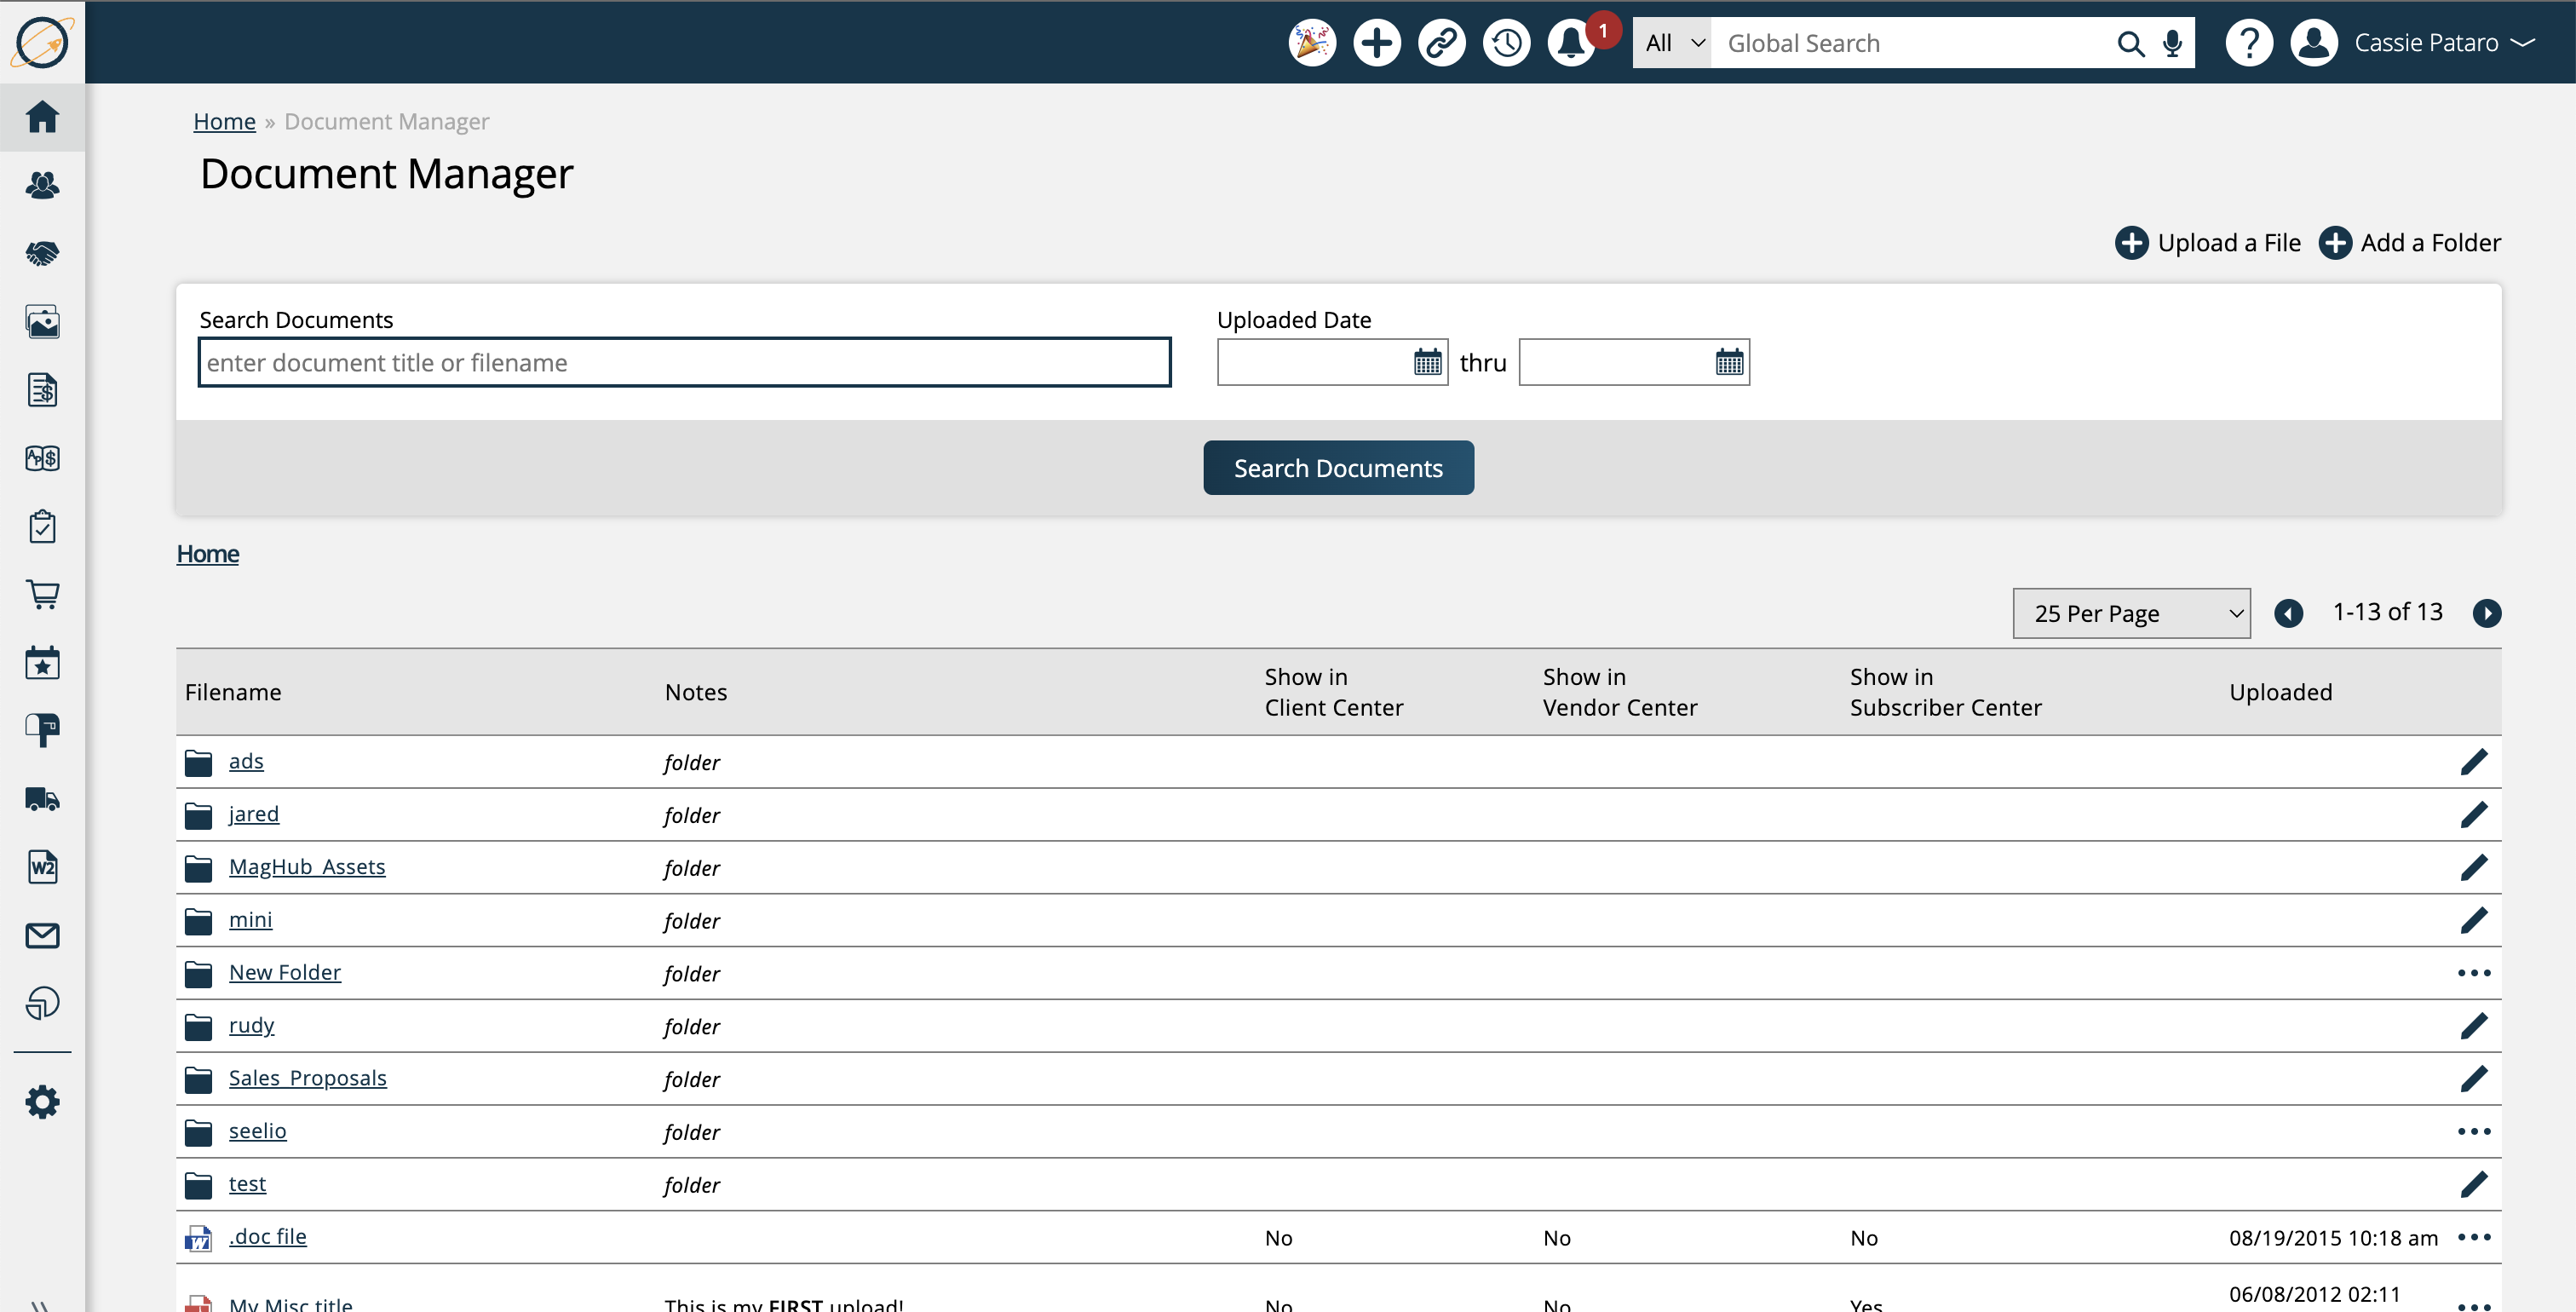Open the three-dot menu for .doc file
Image resolution: width=2576 pixels, height=1312 pixels.
click(2473, 1237)
